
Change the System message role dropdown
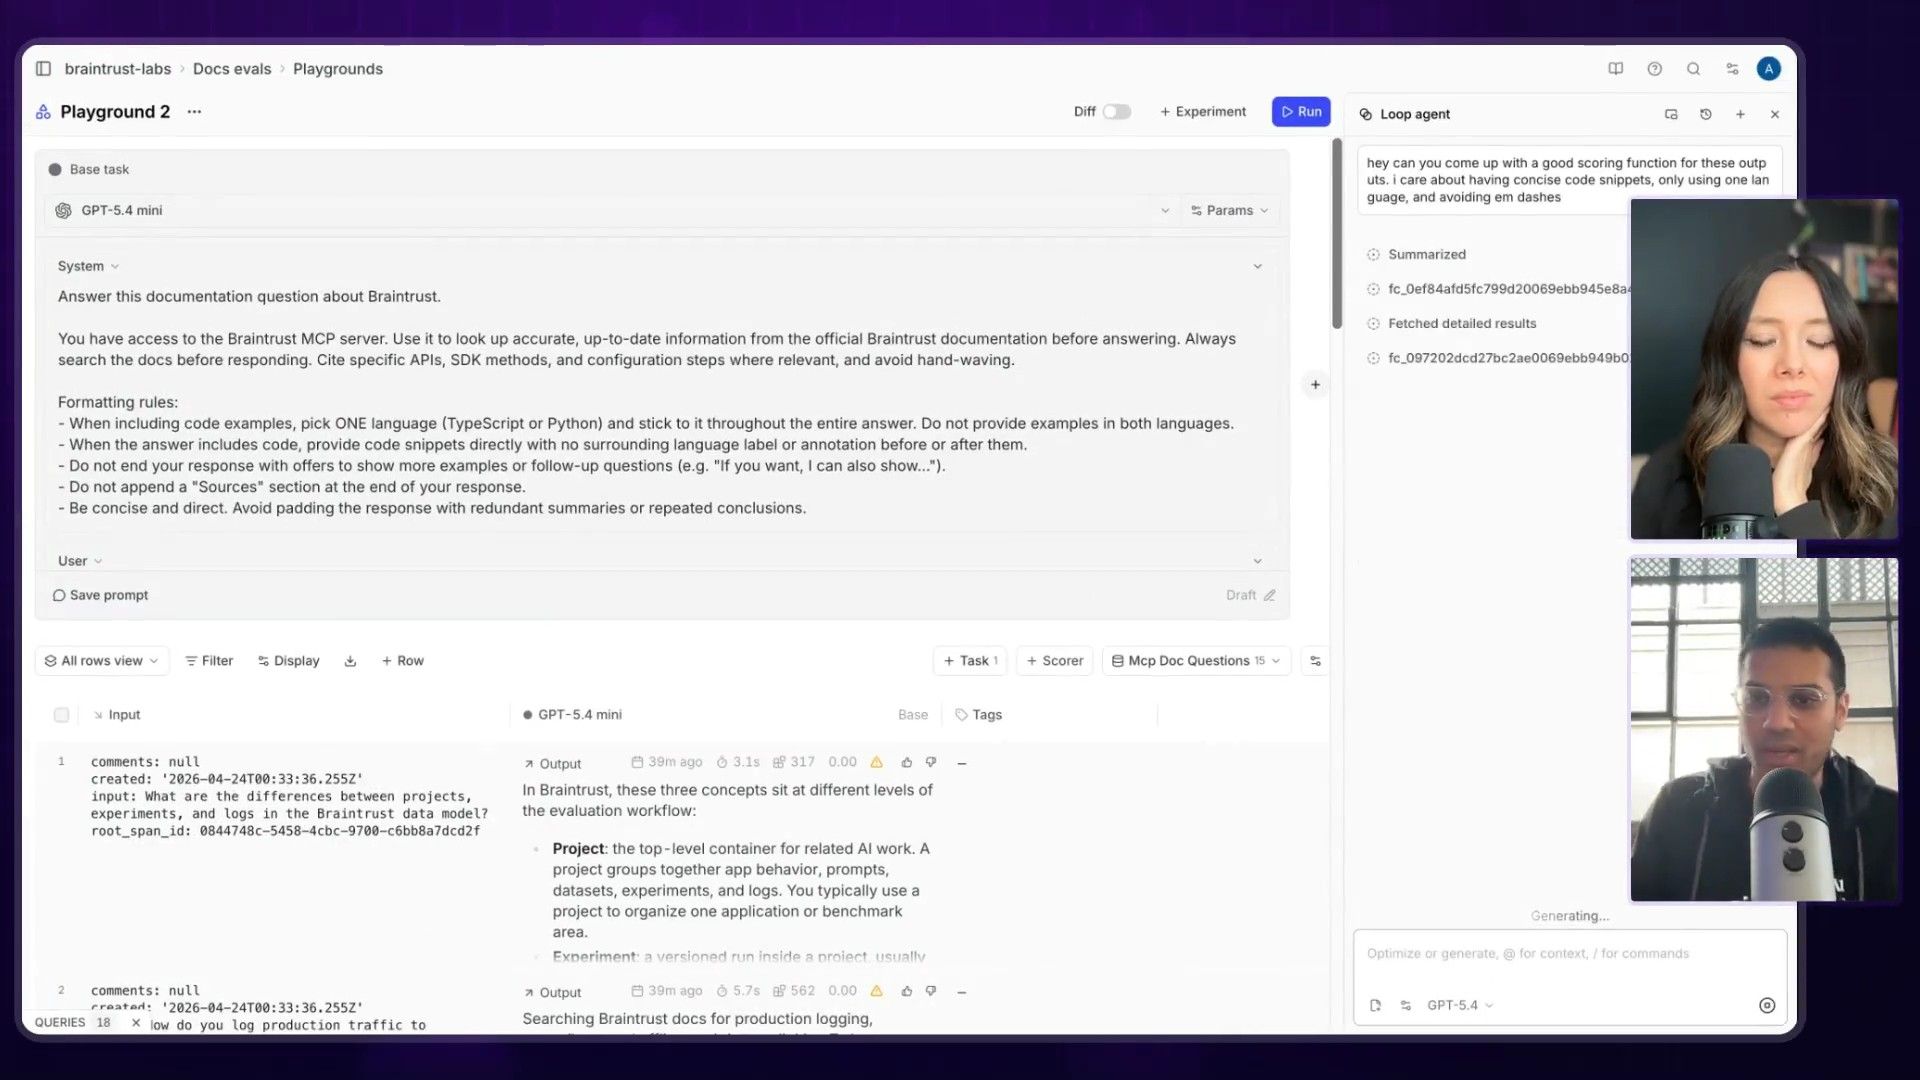coord(88,266)
